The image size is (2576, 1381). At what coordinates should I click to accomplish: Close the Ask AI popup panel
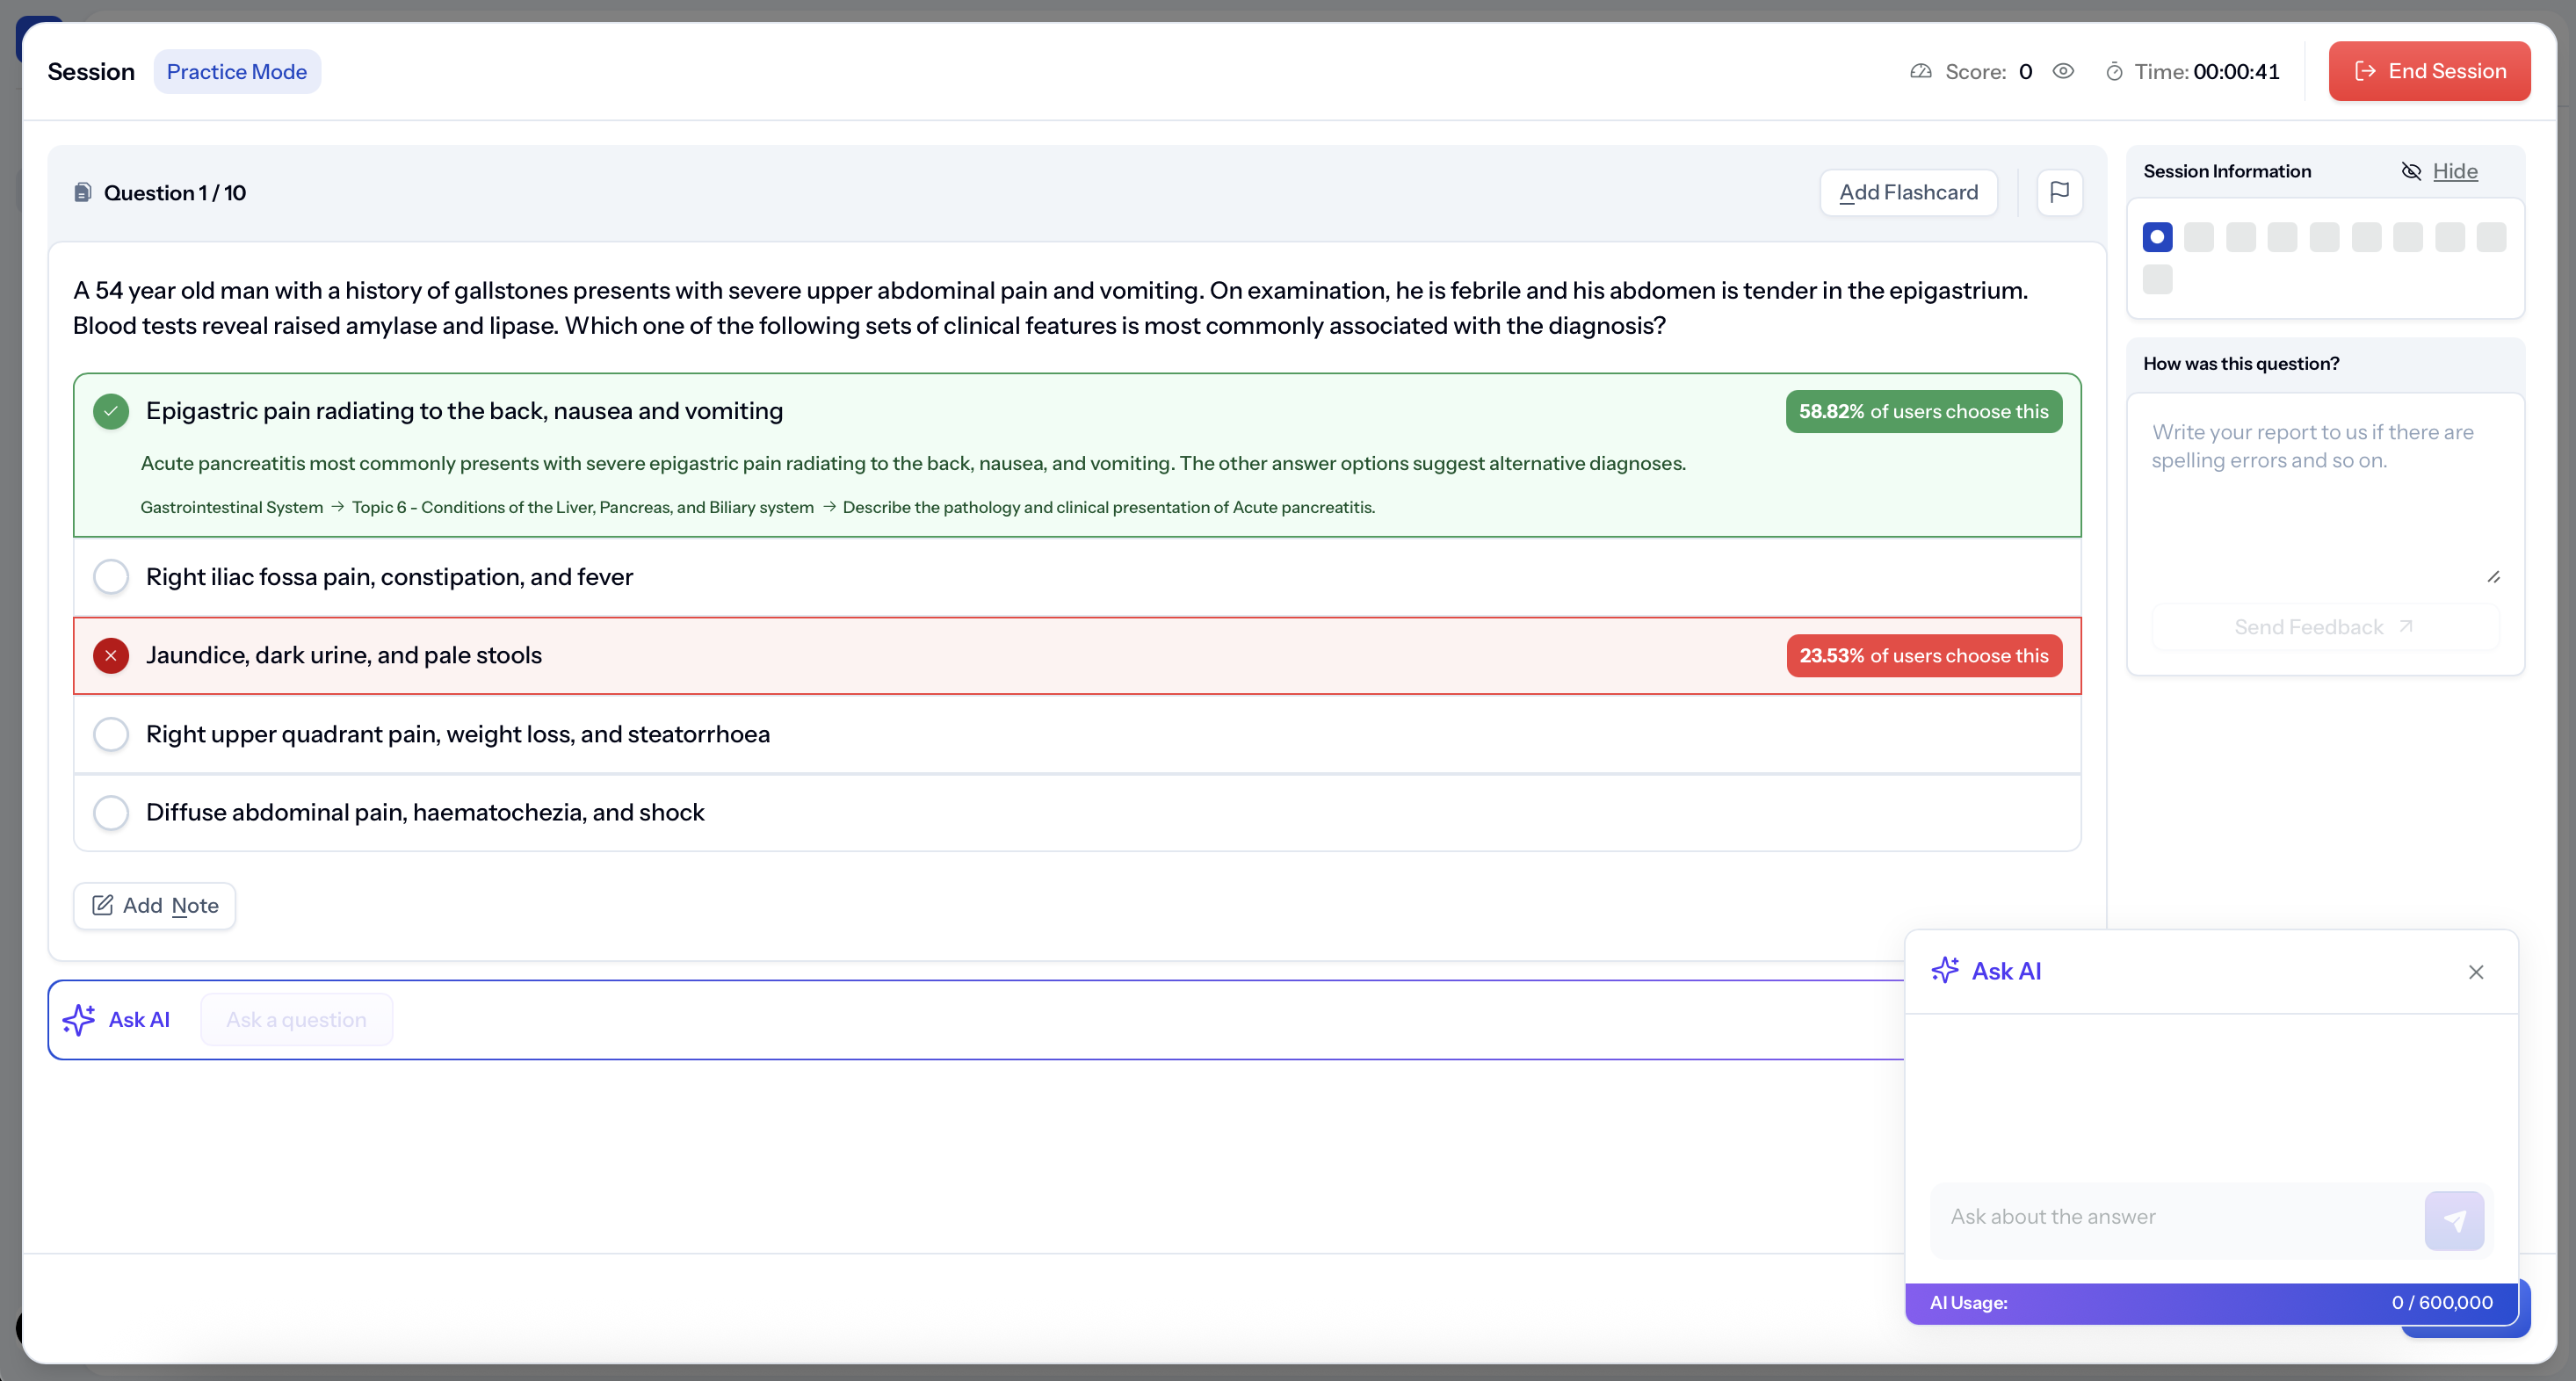point(2475,971)
